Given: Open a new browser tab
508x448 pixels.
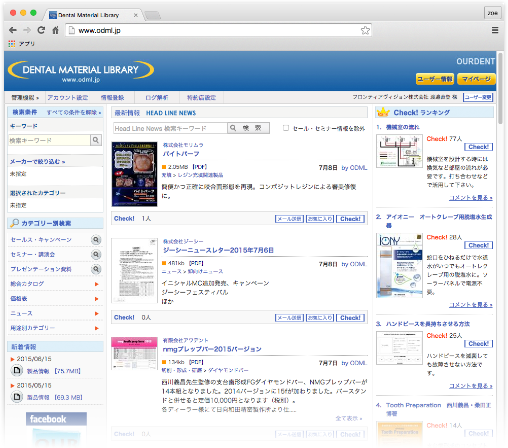Looking at the screenshot, I should click(153, 15).
